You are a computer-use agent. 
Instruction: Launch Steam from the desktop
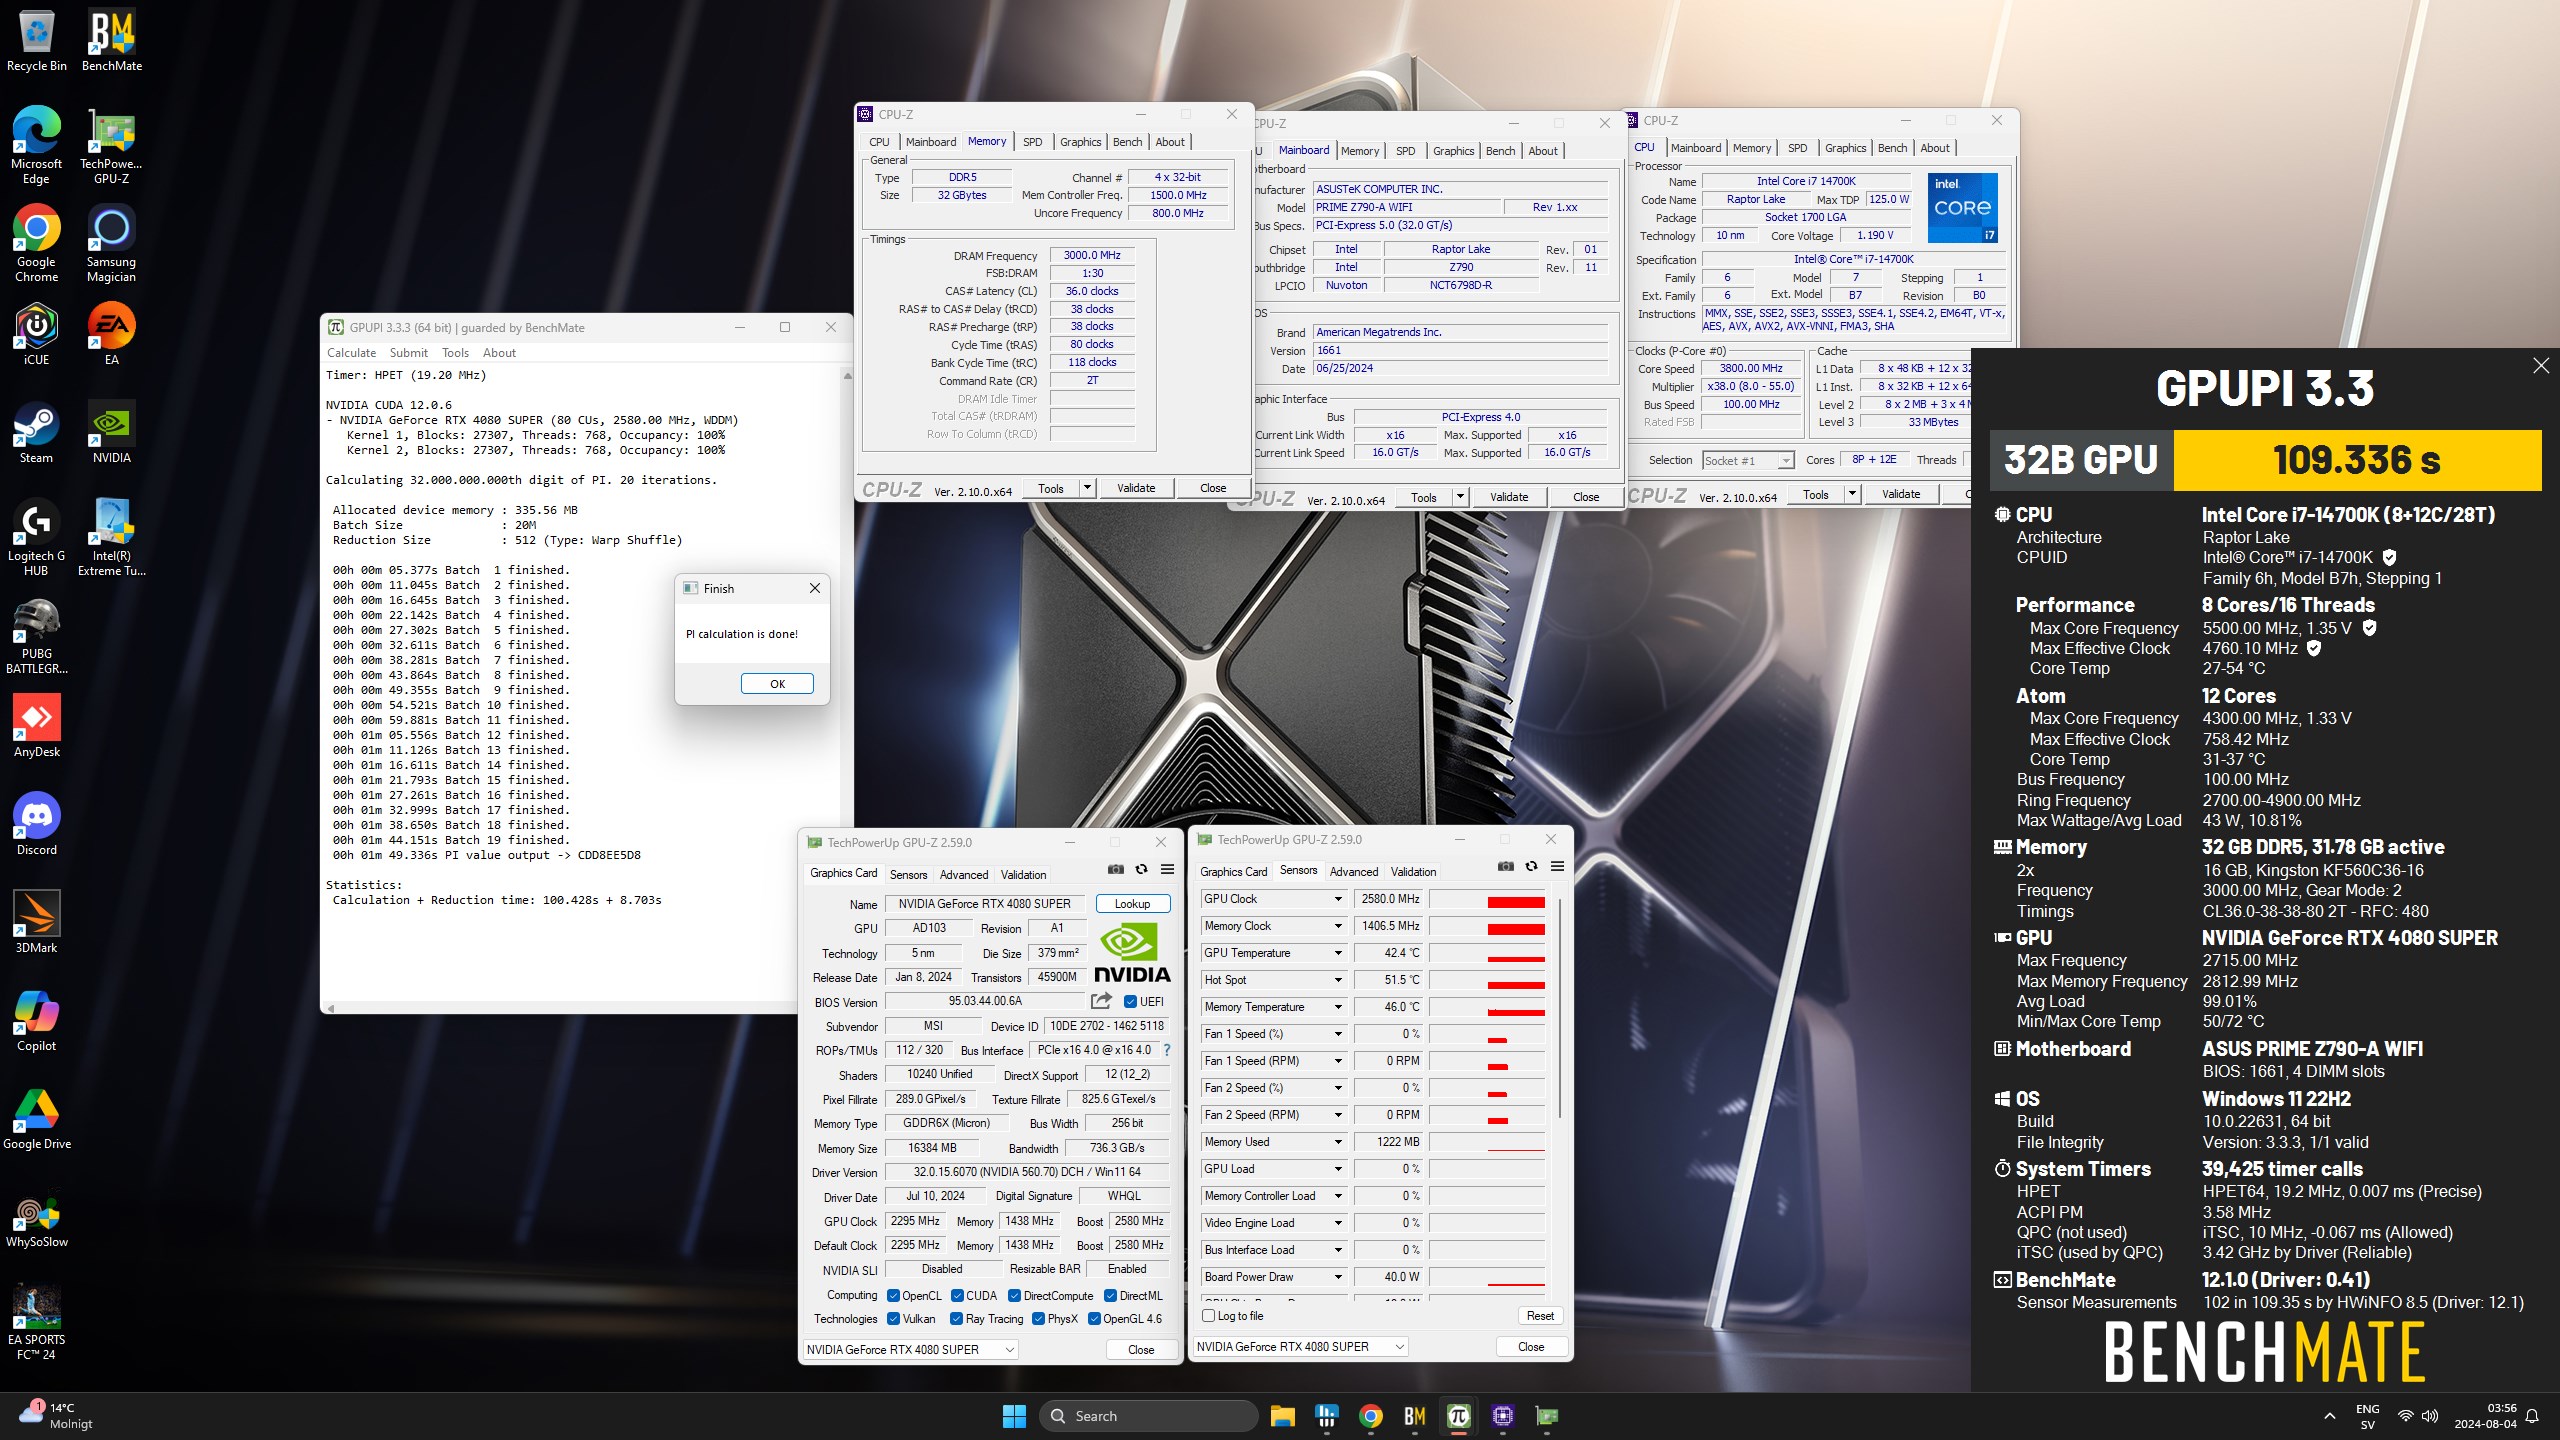[x=36, y=433]
